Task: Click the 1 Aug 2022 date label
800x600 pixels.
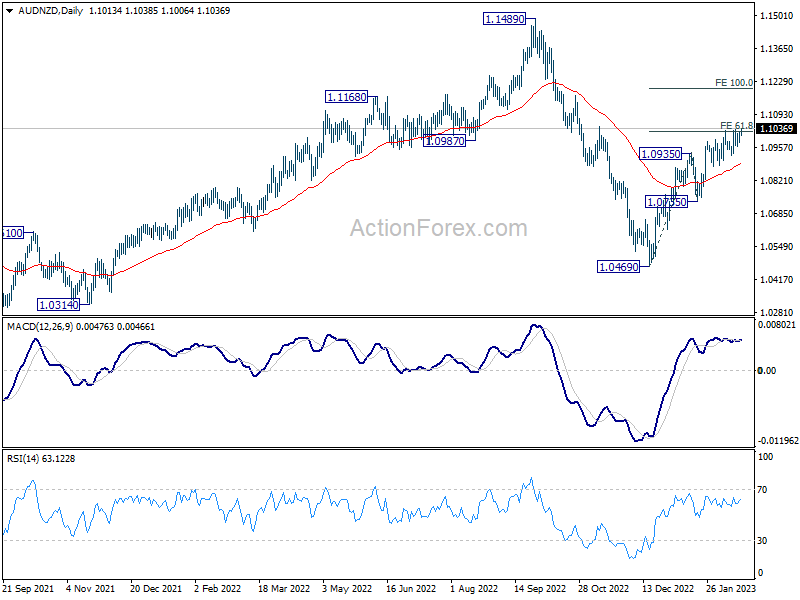Action: click(474, 589)
